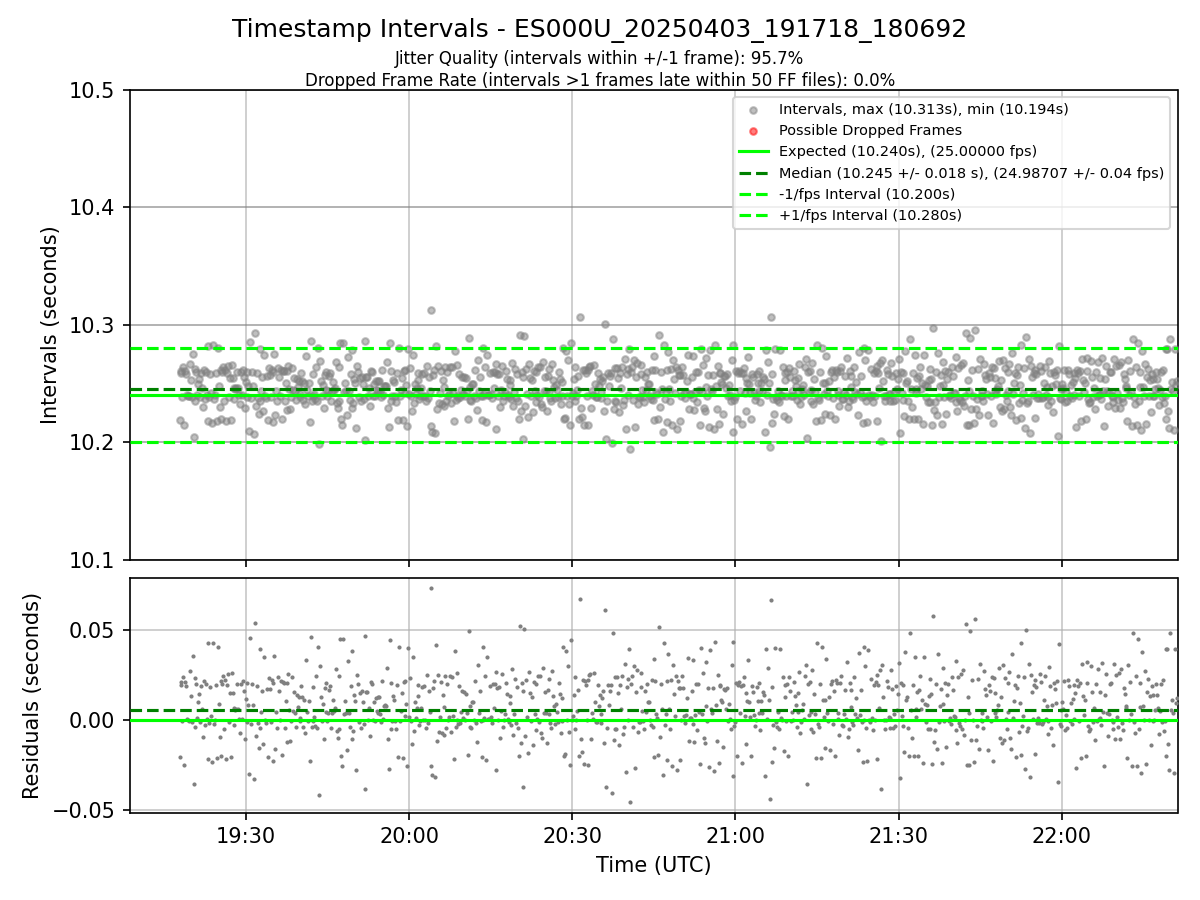Click the y-axis label 'Residuals (seconds)'
Screen dimensions: 1200x900
click(x=32, y=696)
